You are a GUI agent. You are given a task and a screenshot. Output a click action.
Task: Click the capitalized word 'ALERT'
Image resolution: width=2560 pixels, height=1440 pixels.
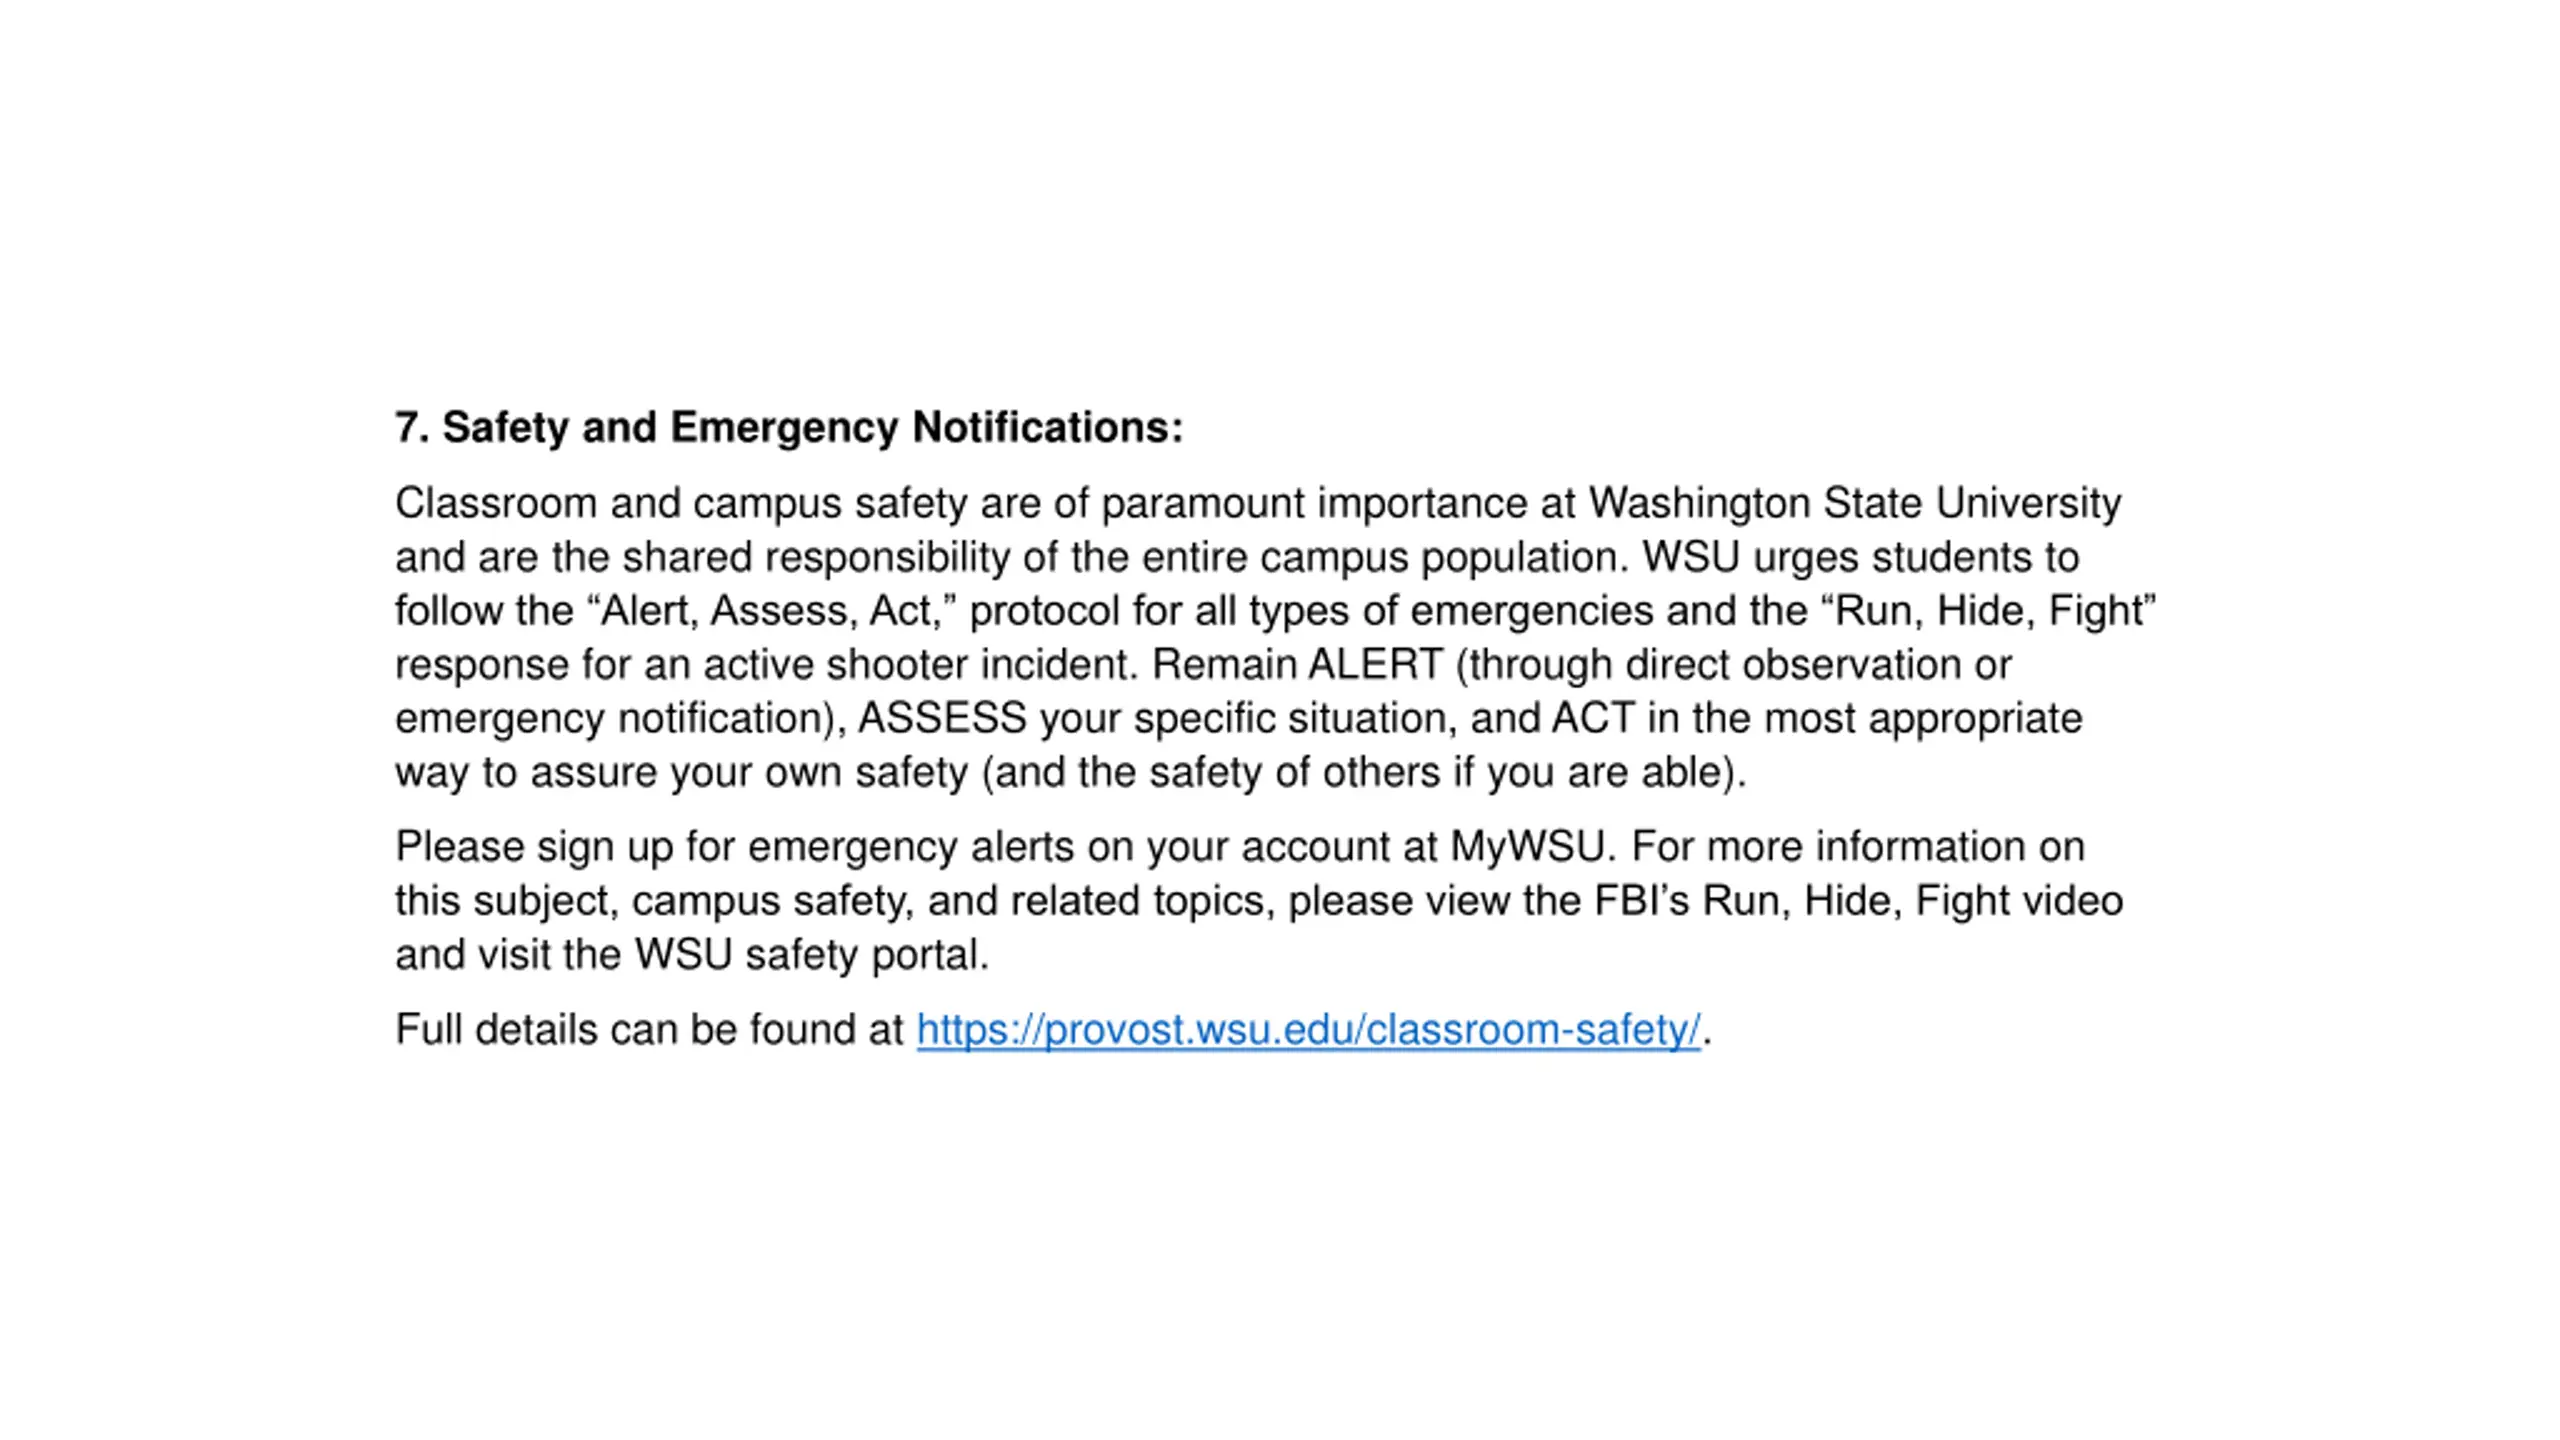1376,664
